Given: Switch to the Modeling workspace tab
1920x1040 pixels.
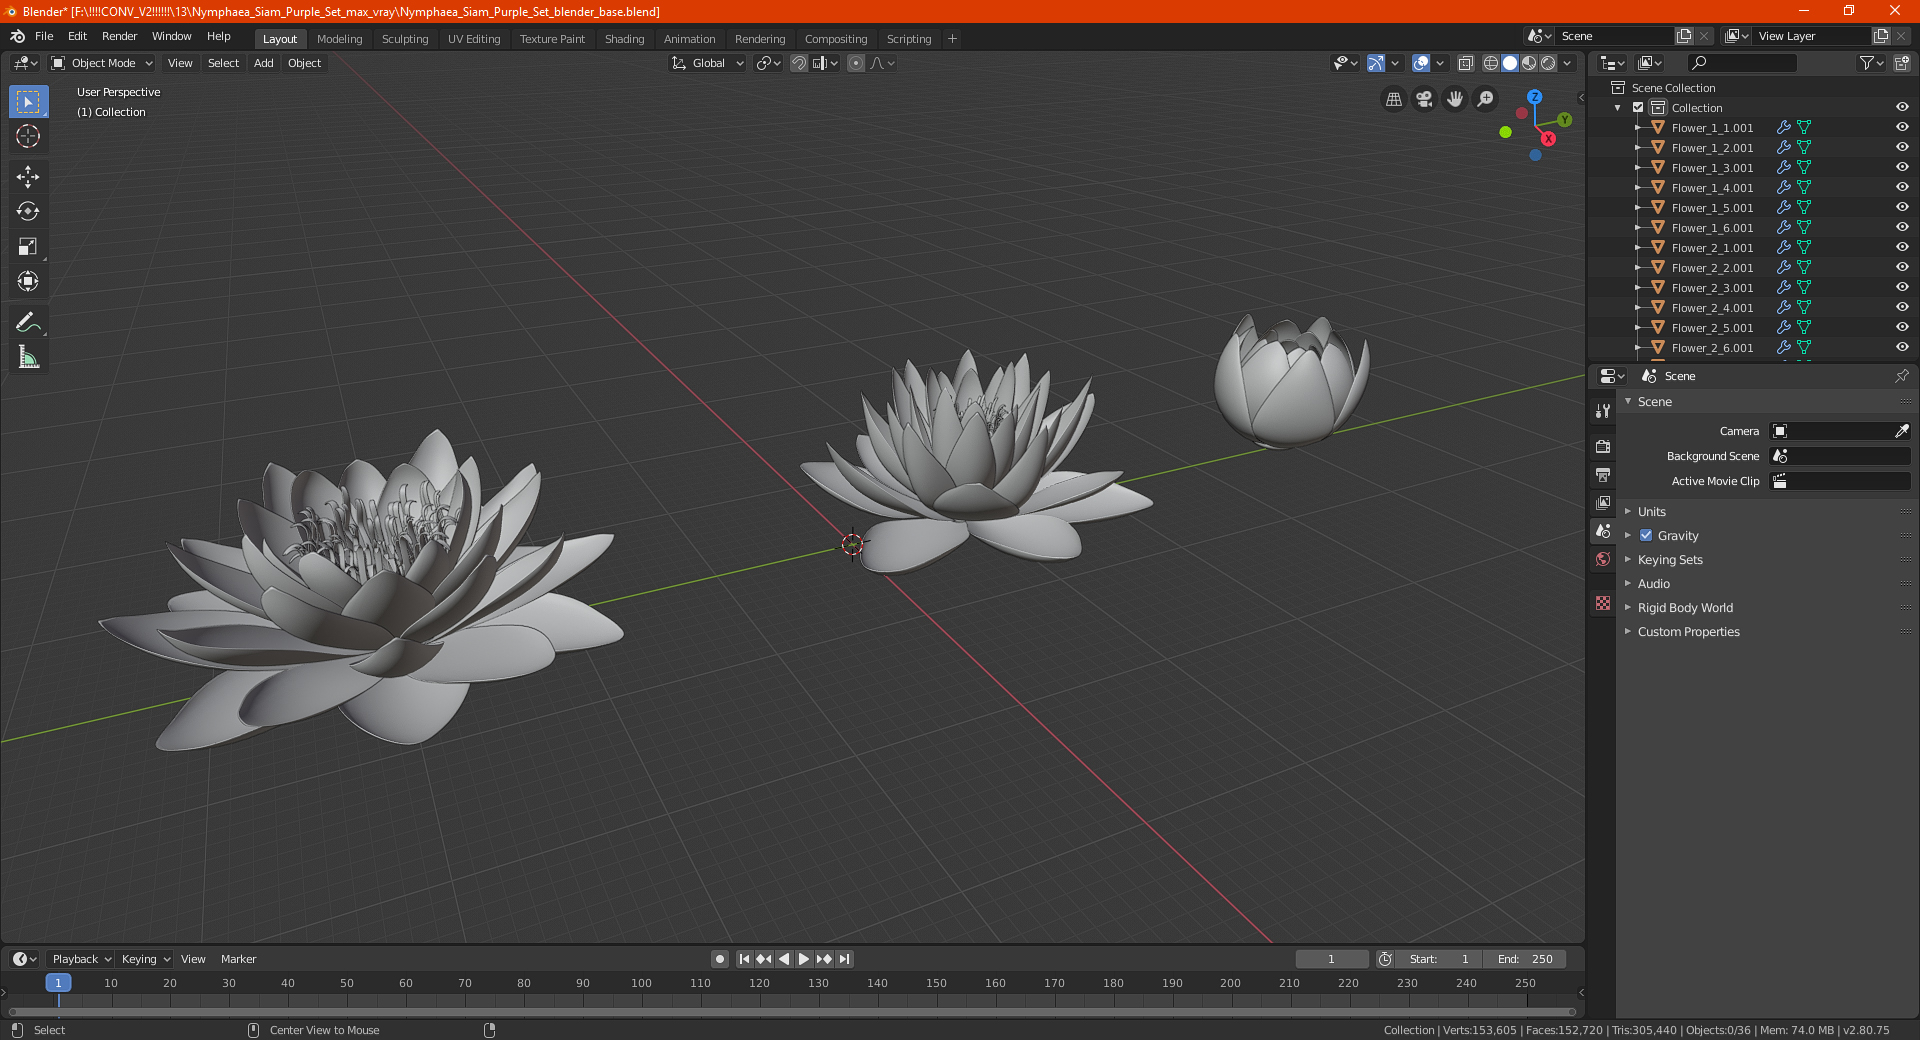Looking at the screenshot, I should point(339,39).
